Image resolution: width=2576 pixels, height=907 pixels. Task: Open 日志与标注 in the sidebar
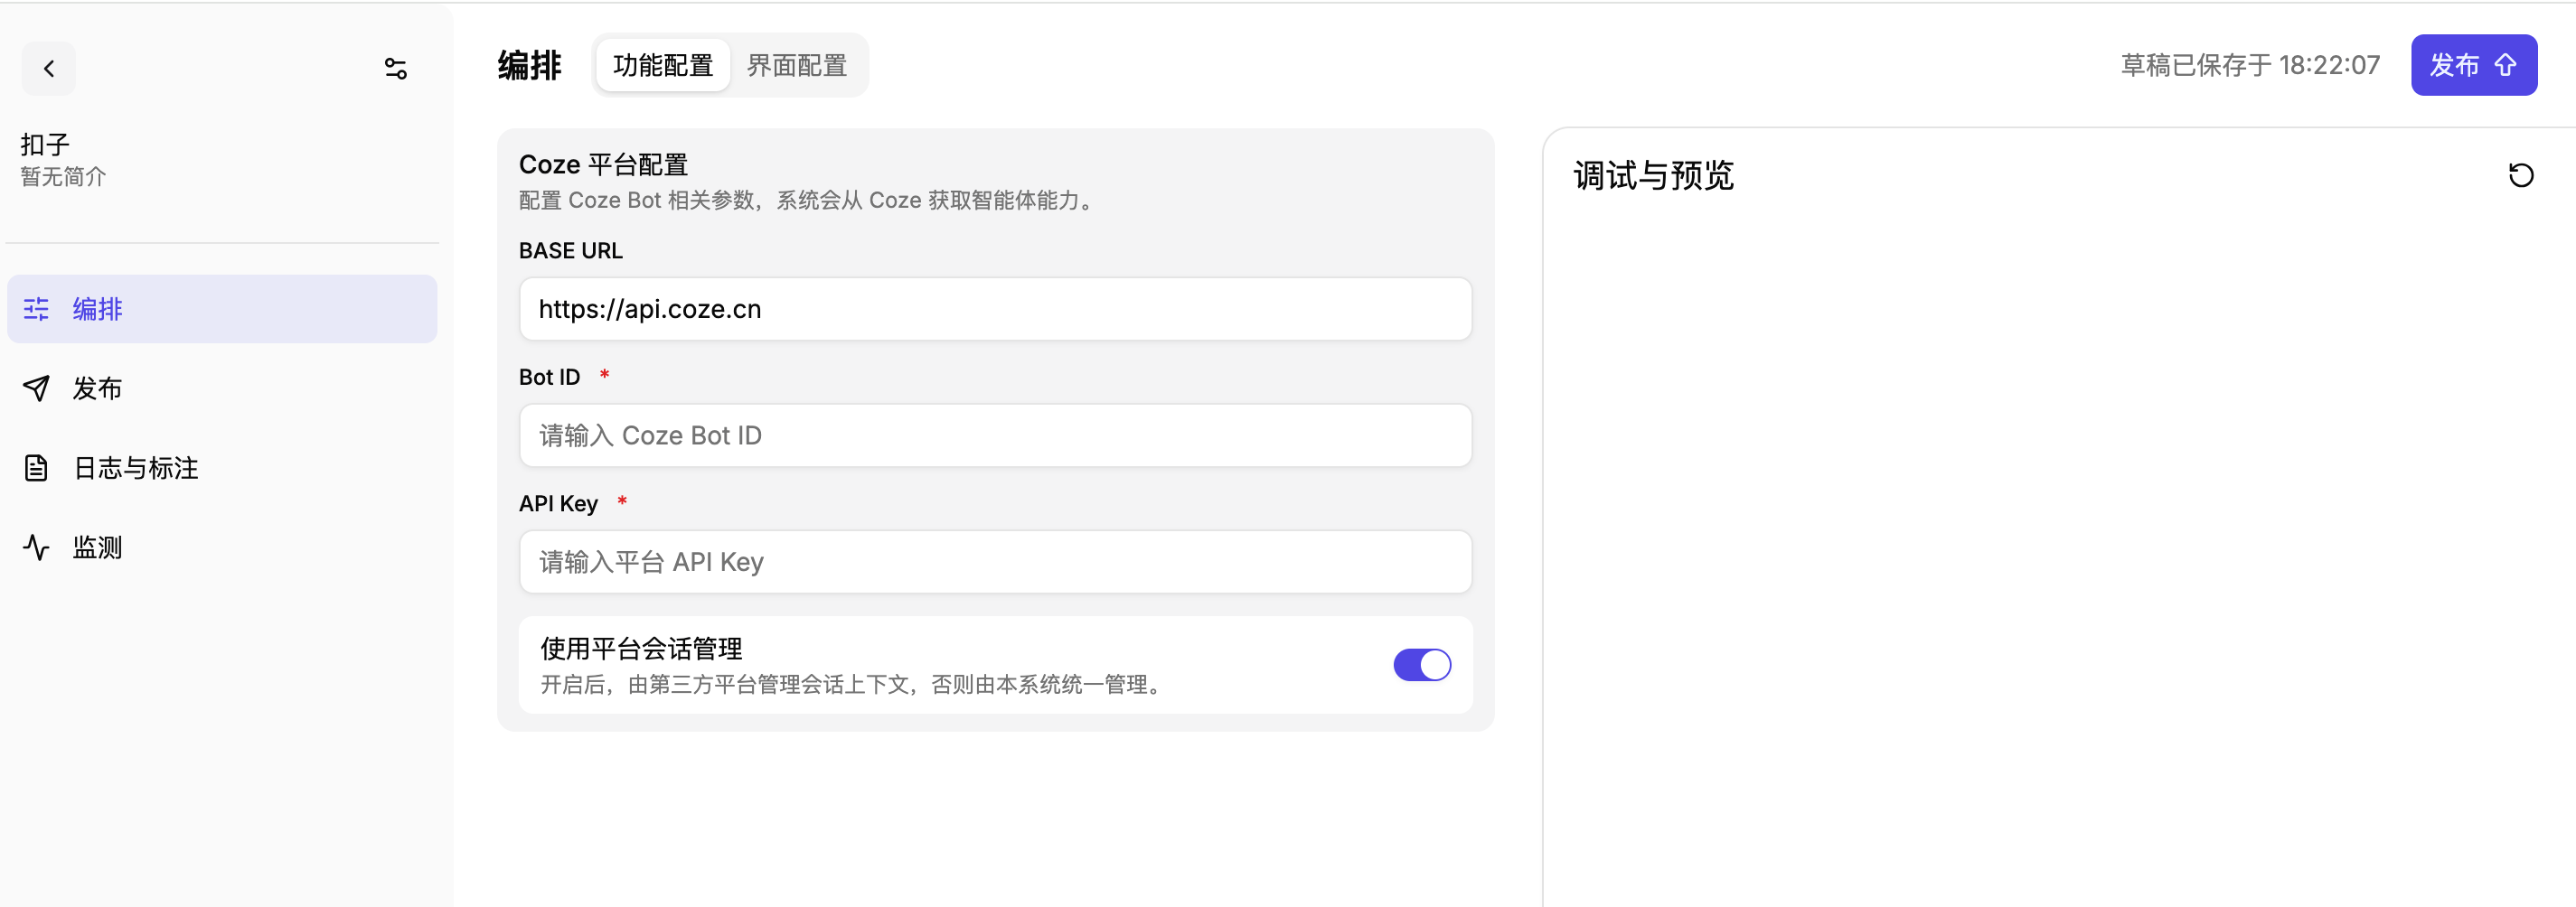[x=222, y=468]
